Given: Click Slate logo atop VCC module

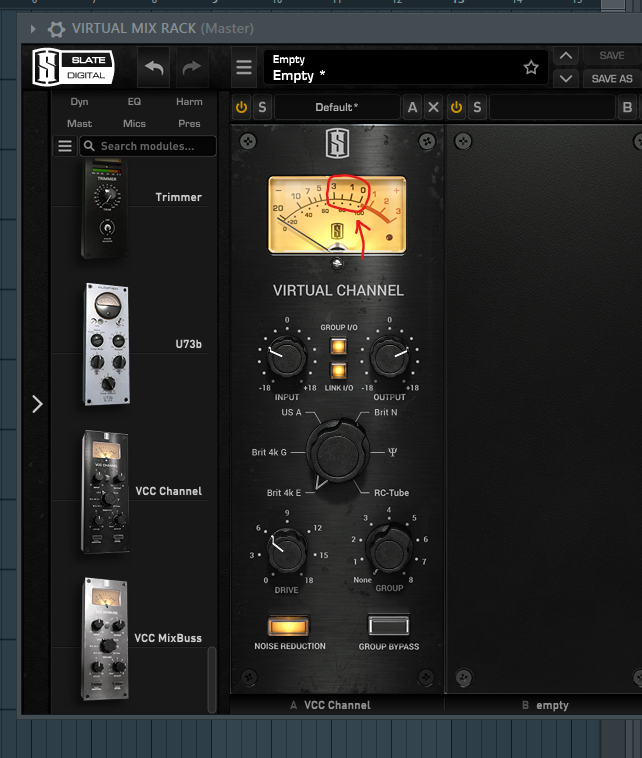Looking at the screenshot, I should coord(337,143).
